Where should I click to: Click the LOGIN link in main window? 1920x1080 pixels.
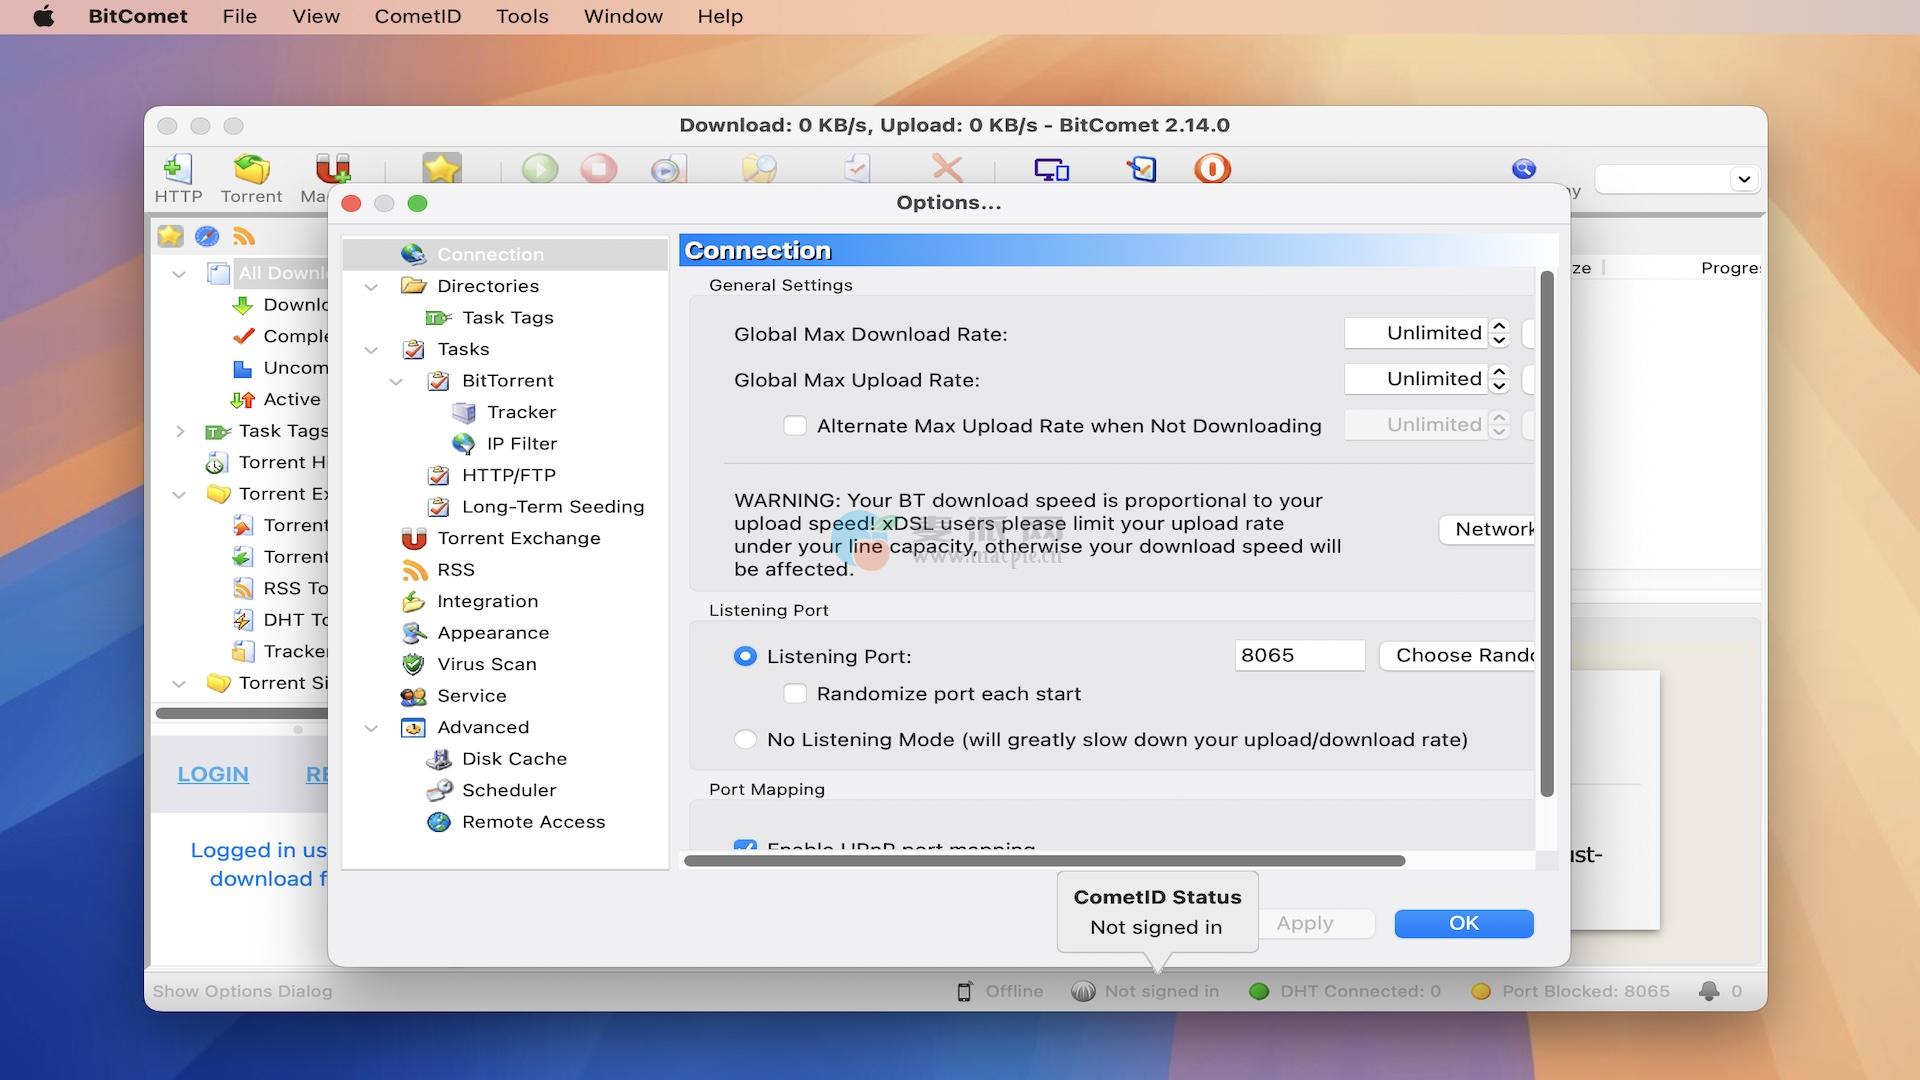click(213, 774)
